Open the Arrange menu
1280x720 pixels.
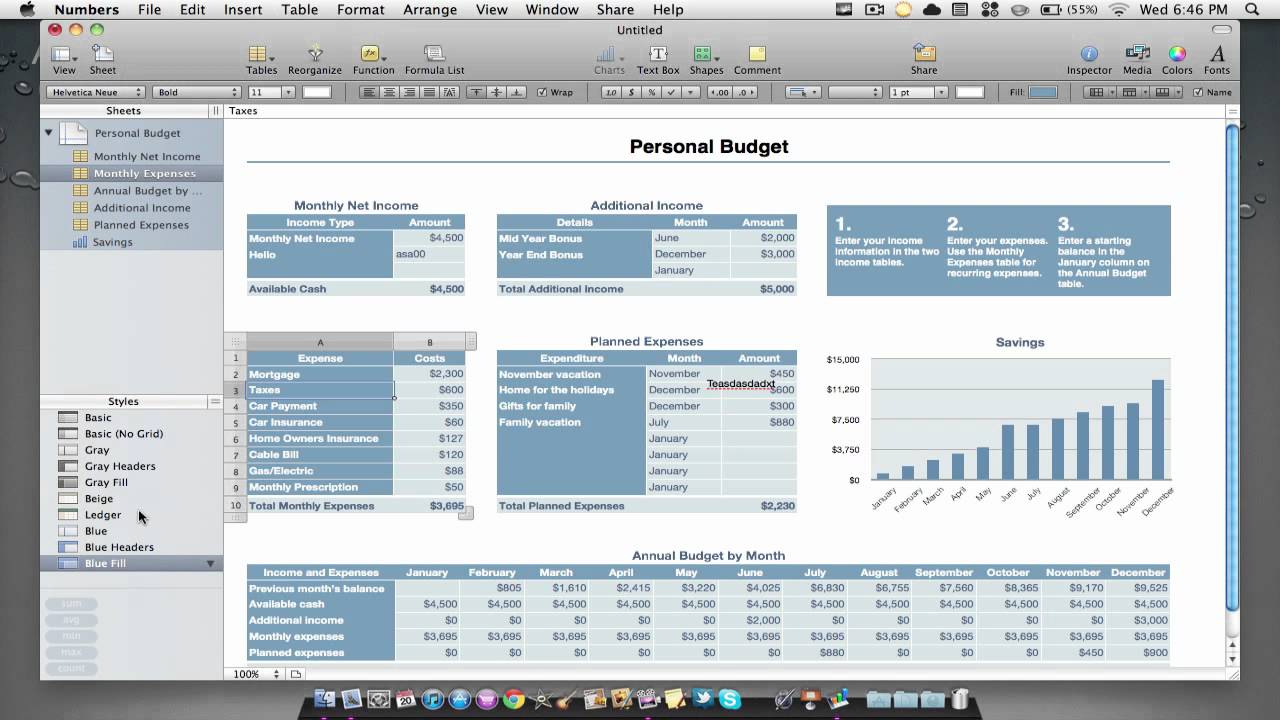[431, 9]
